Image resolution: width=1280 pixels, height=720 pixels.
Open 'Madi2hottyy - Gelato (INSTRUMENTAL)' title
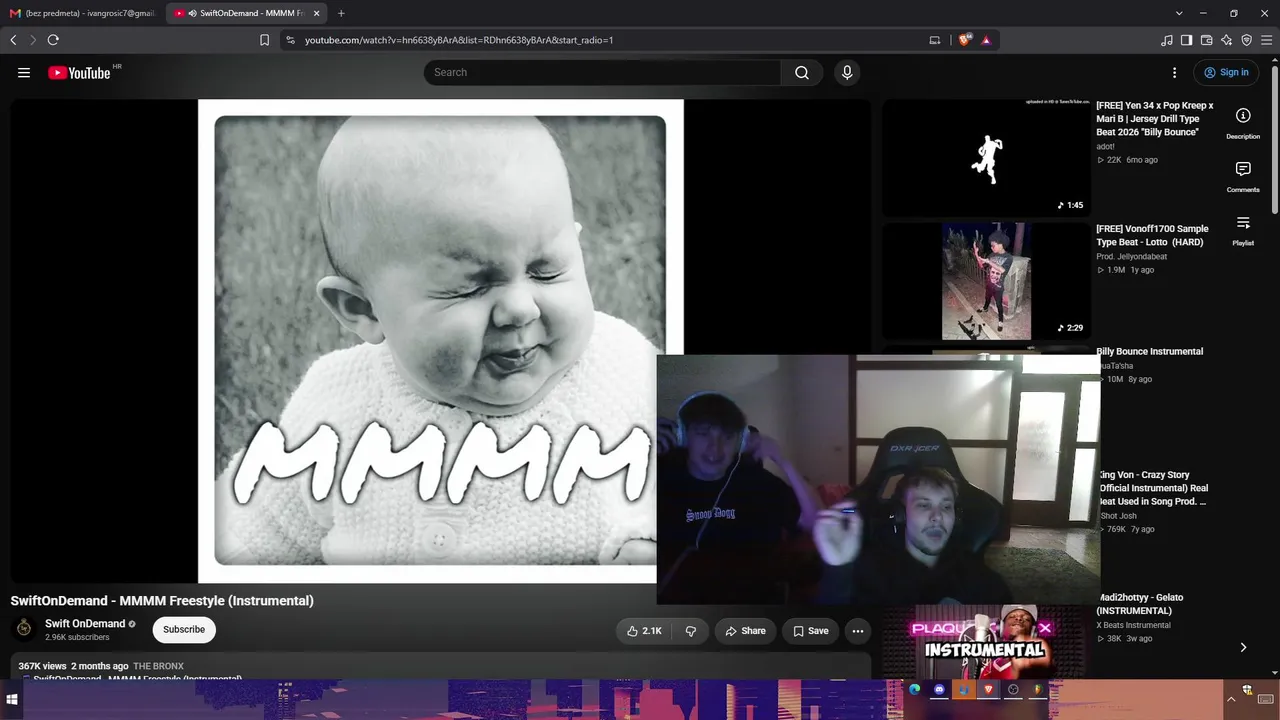(1139, 604)
